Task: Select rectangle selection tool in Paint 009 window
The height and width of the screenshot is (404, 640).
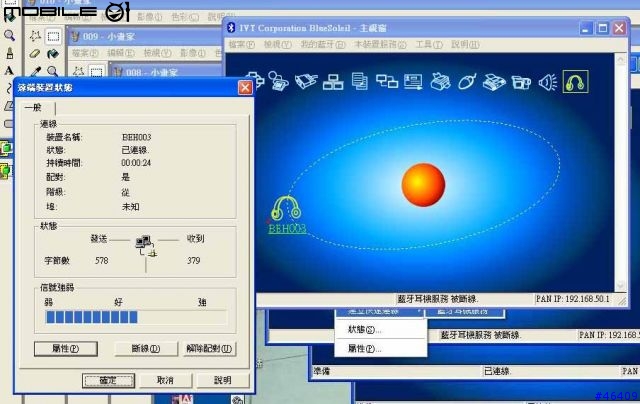Action: (x=53, y=36)
